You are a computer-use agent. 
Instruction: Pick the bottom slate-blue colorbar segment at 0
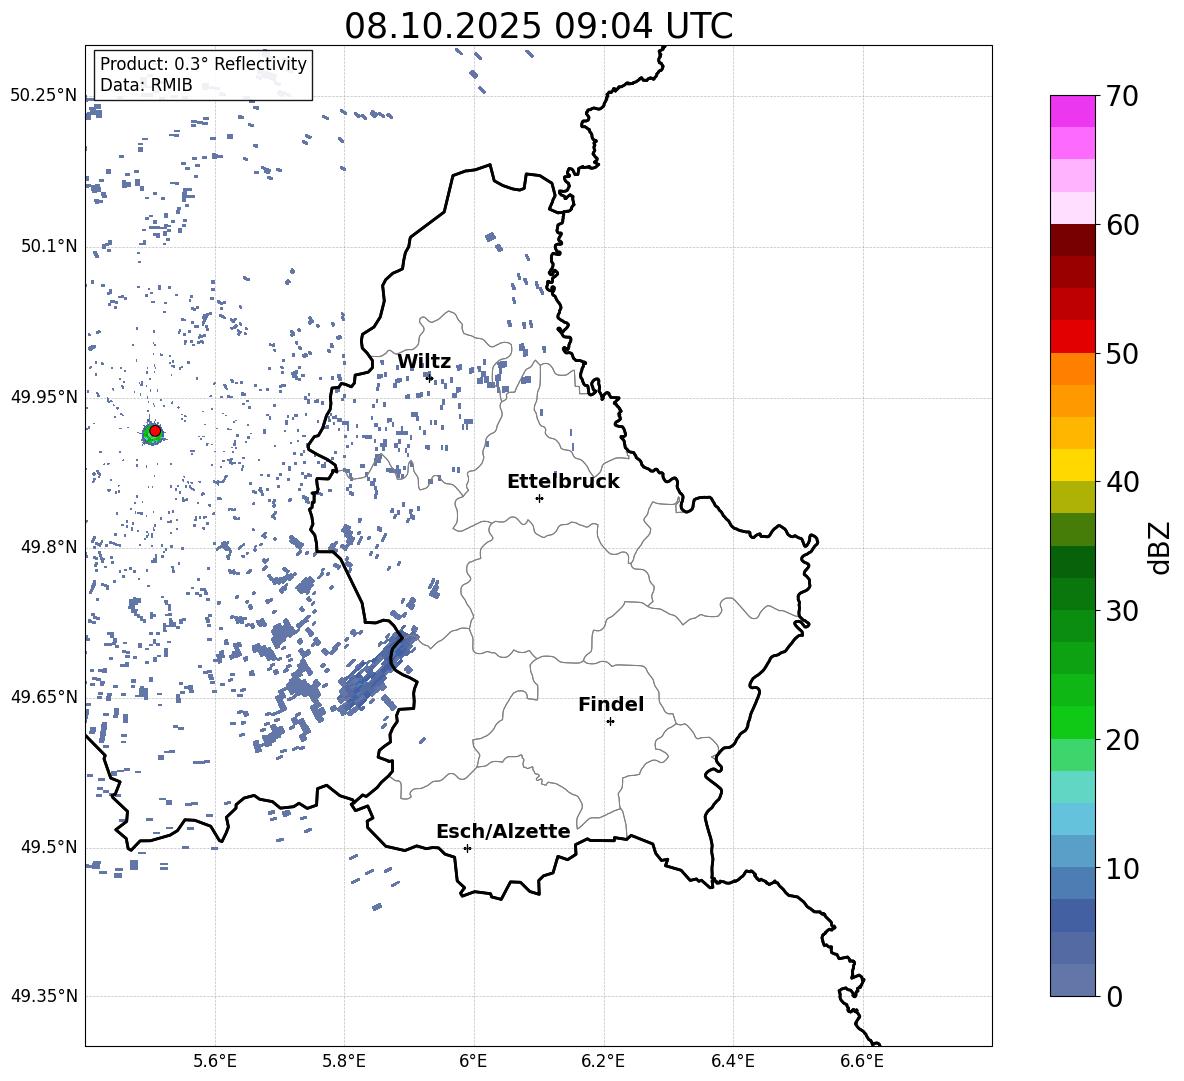click(1073, 980)
